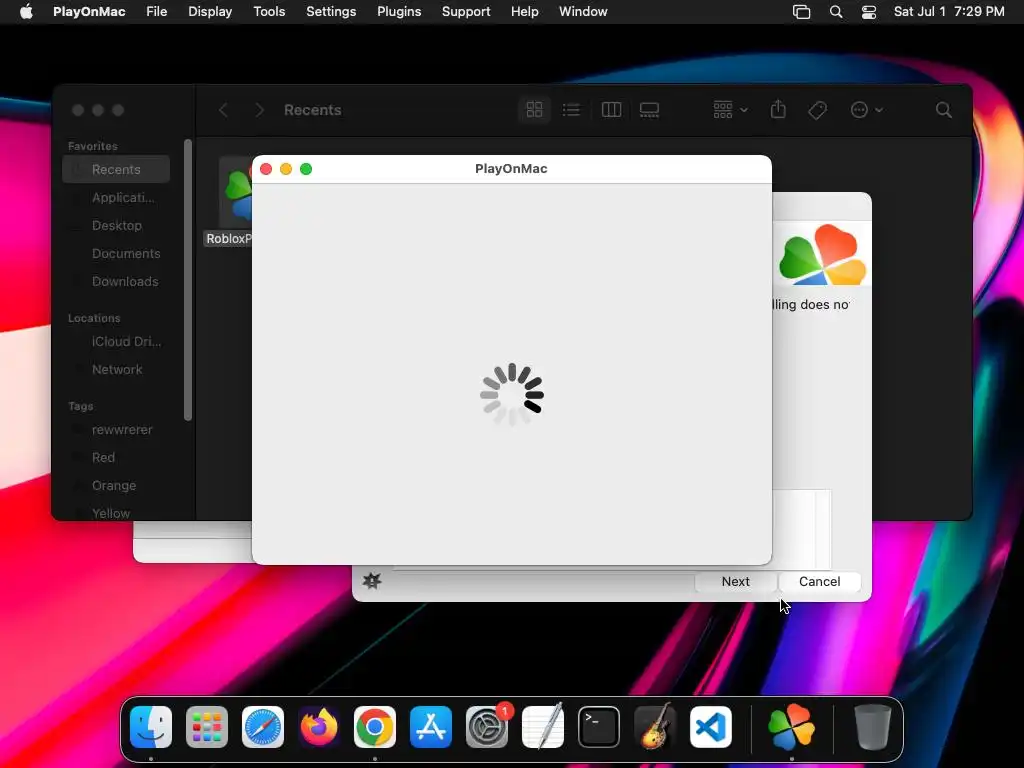This screenshot has height=768, width=1024.
Task: Click the Finder search icon
Action: pos(943,110)
